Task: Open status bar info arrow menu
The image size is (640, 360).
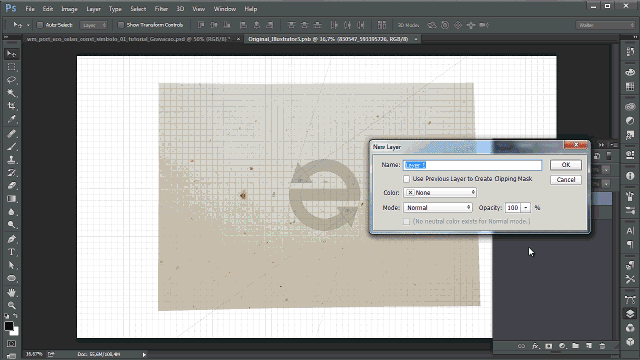Action: tap(144, 354)
